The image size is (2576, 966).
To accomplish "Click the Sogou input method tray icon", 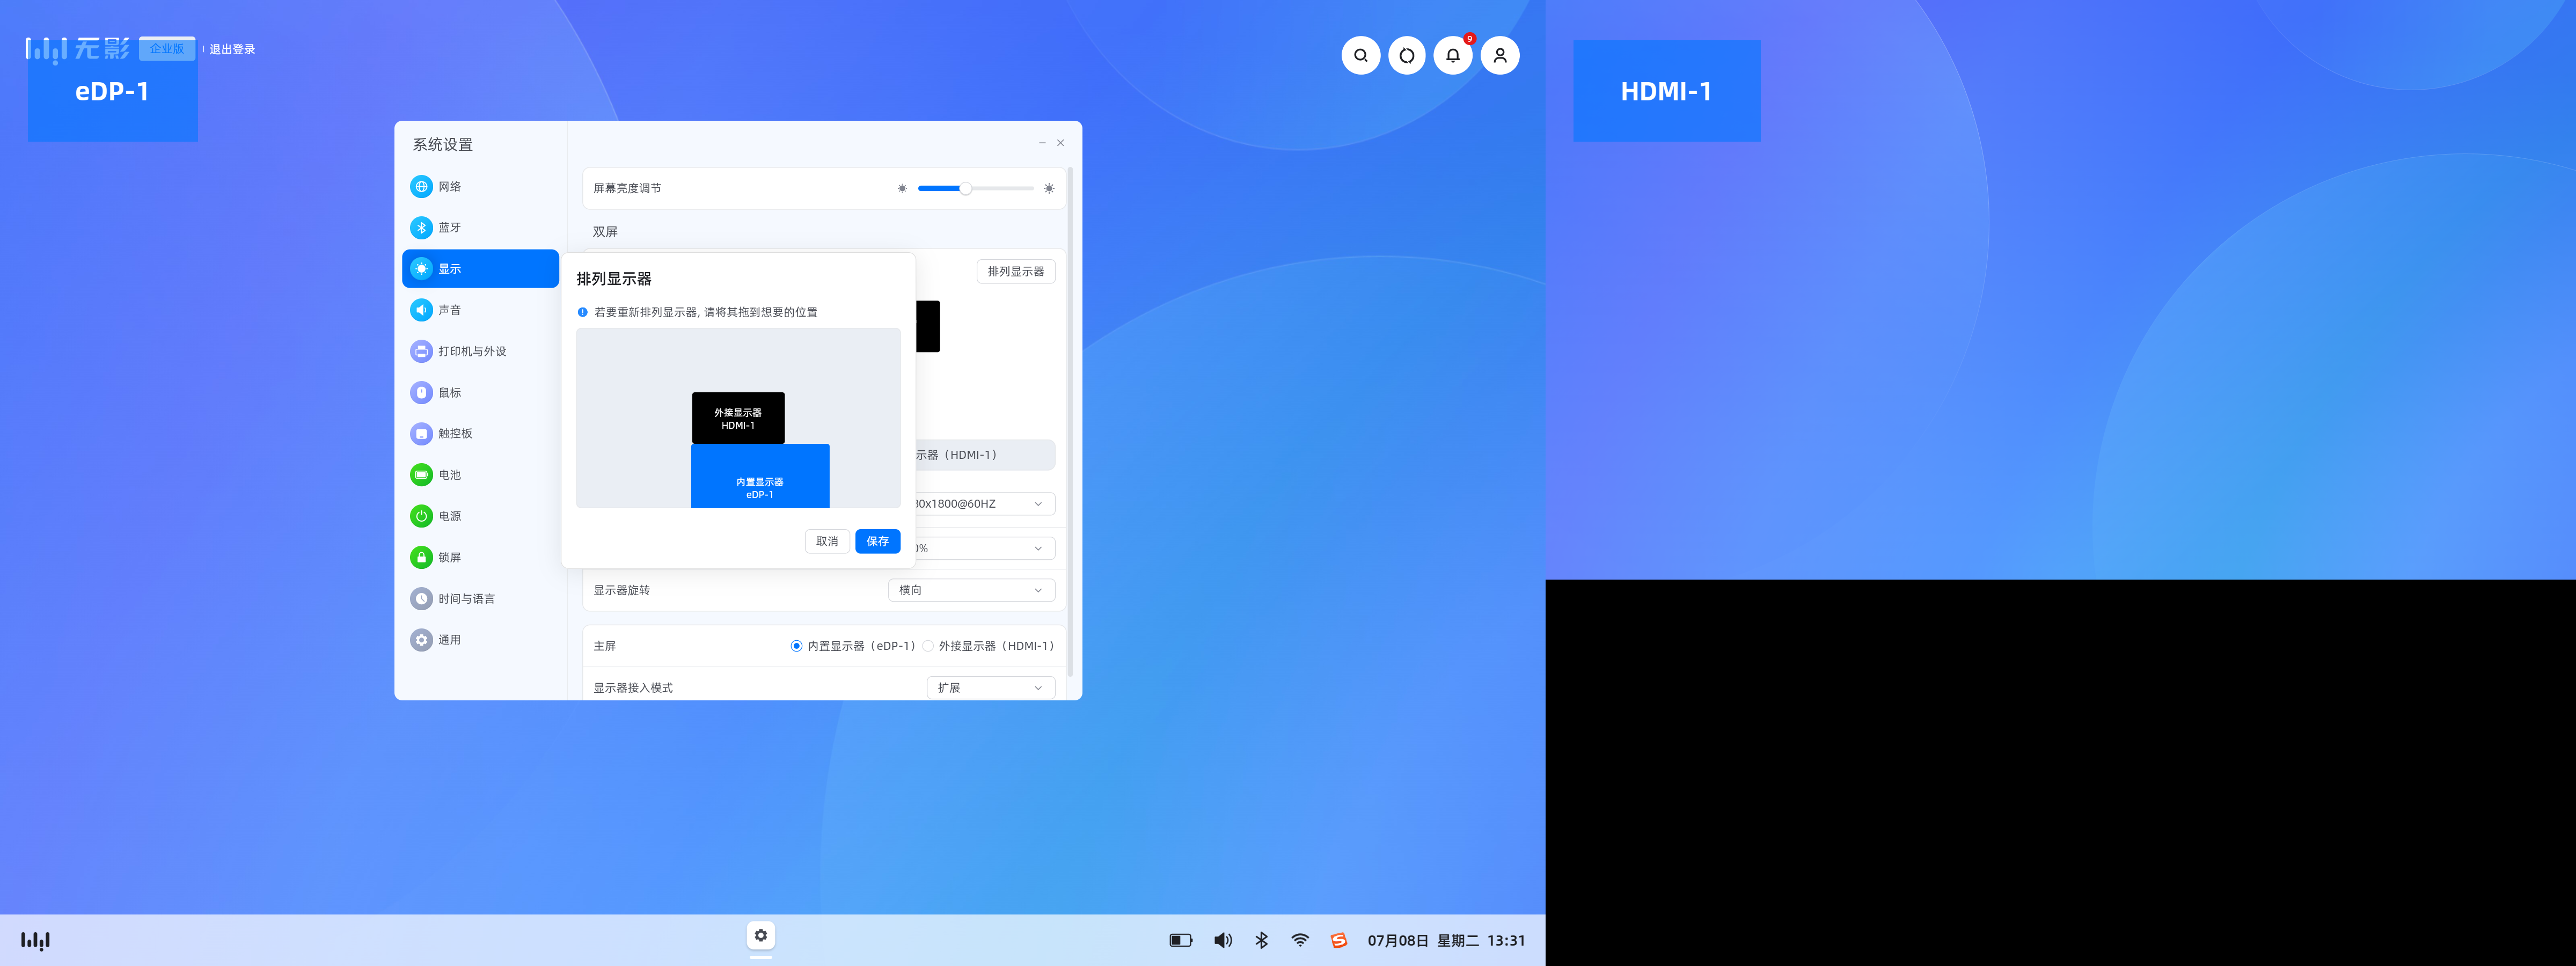I will coord(1339,940).
